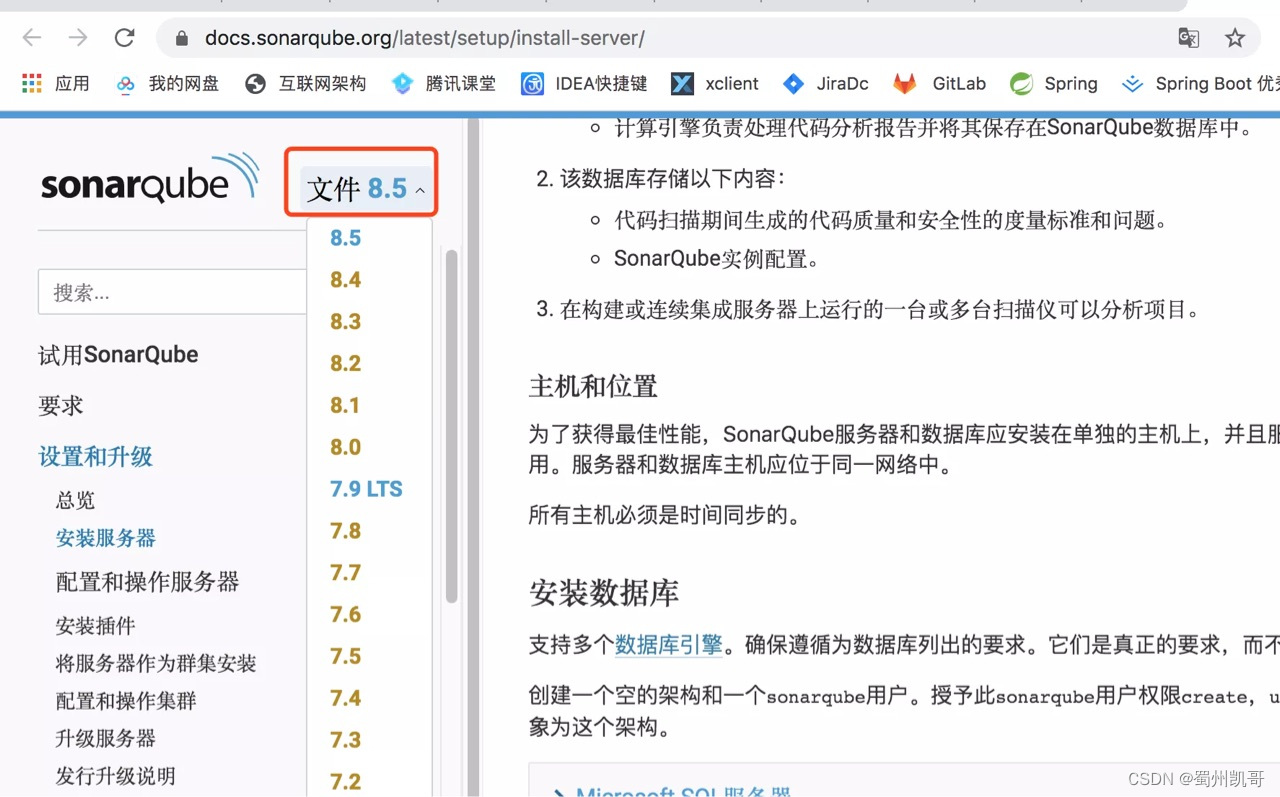Select version 7.9 LTS in the list

tap(366, 489)
